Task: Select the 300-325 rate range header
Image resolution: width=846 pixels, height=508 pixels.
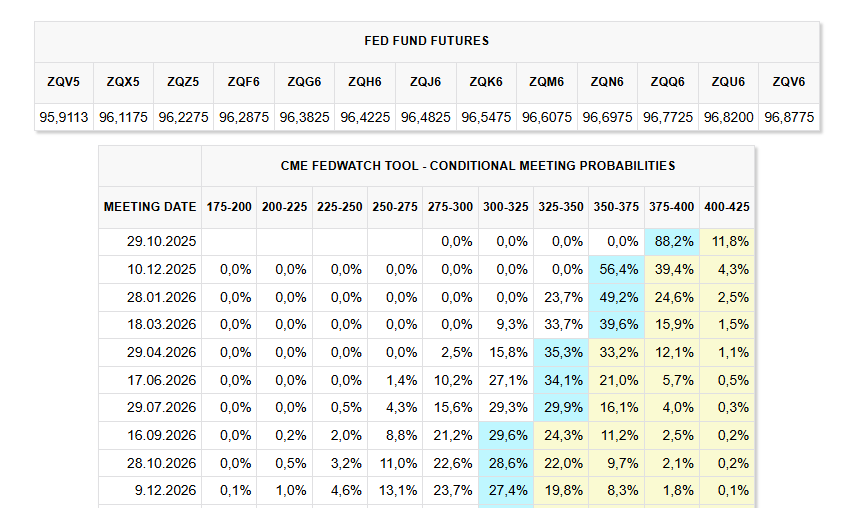Action: 506,207
